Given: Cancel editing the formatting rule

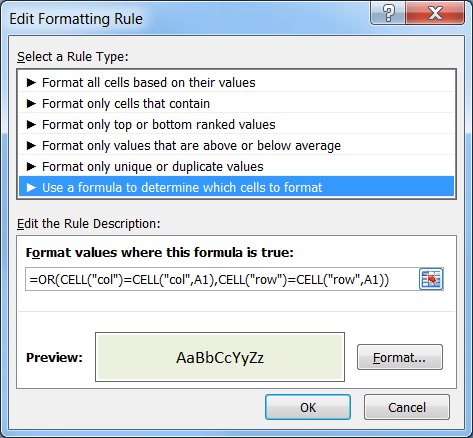Looking at the screenshot, I should click(x=407, y=407).
